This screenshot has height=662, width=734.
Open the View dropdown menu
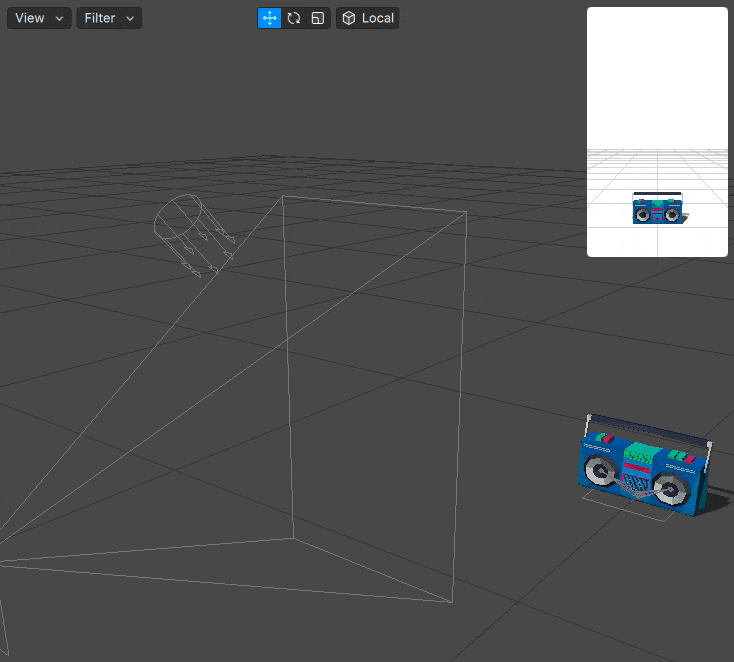tap(39, 18)
